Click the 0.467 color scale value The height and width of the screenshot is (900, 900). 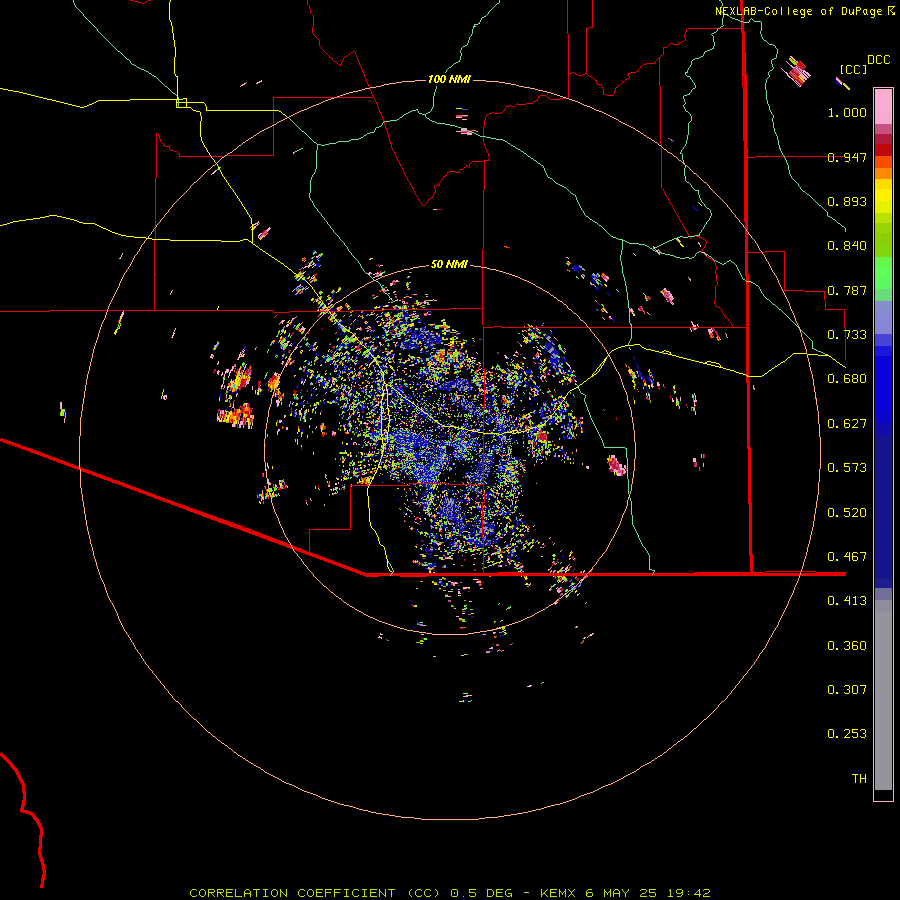click(847, 557)
